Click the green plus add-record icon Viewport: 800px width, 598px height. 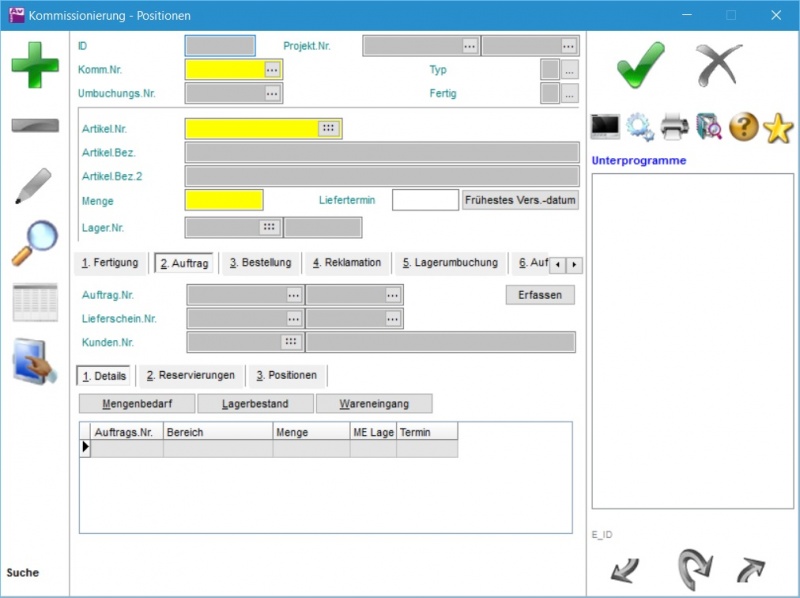pyautogui.click(x=35, y=66)
